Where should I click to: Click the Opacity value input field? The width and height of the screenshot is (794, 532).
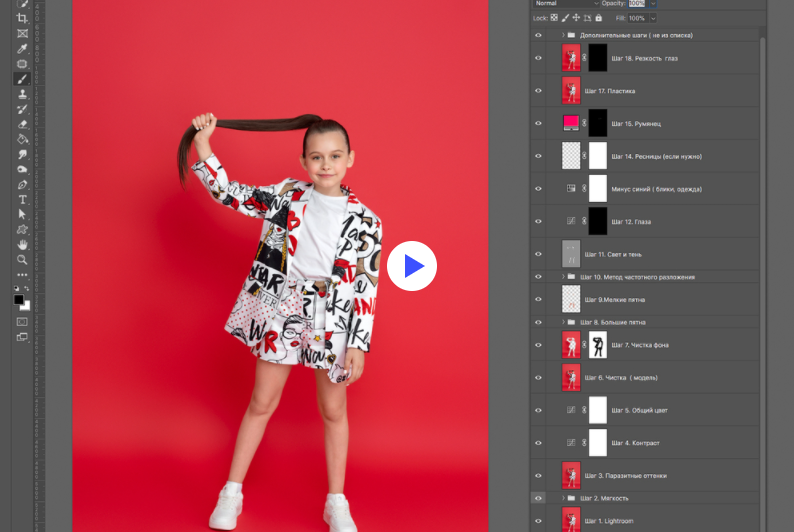pos(636,4)
